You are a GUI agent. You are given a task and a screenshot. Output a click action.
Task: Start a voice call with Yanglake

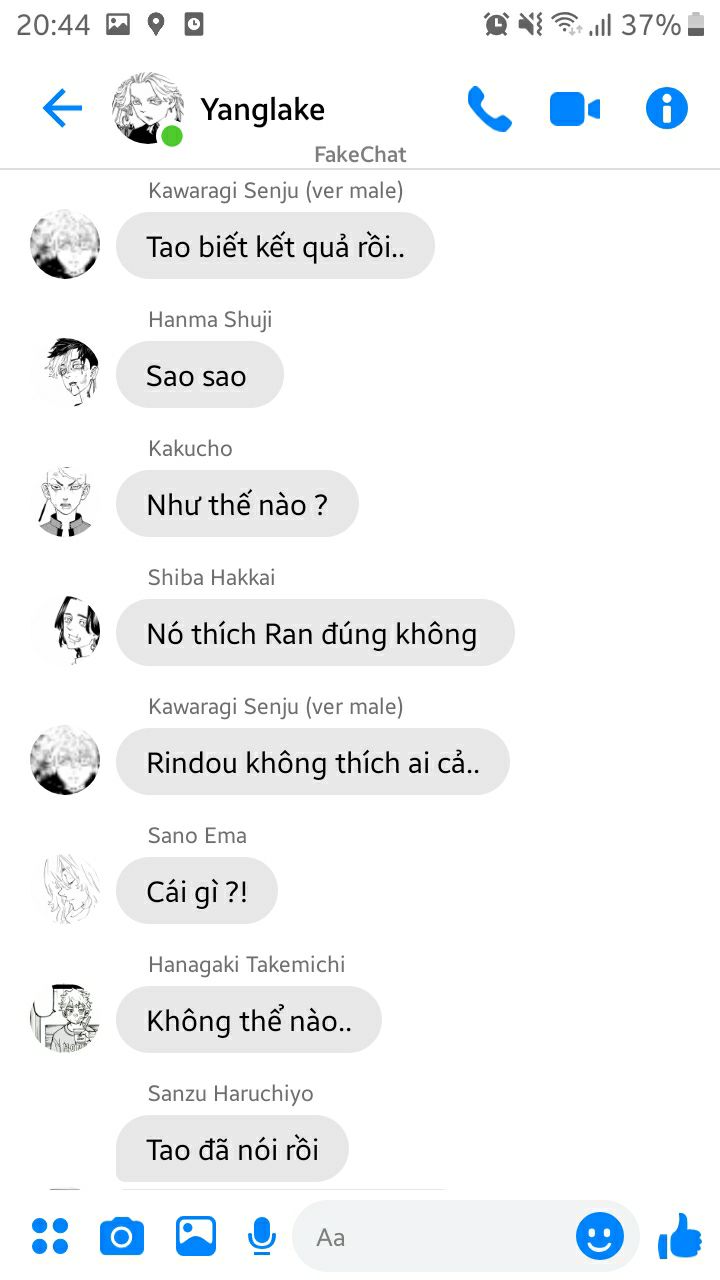(489, 109)
